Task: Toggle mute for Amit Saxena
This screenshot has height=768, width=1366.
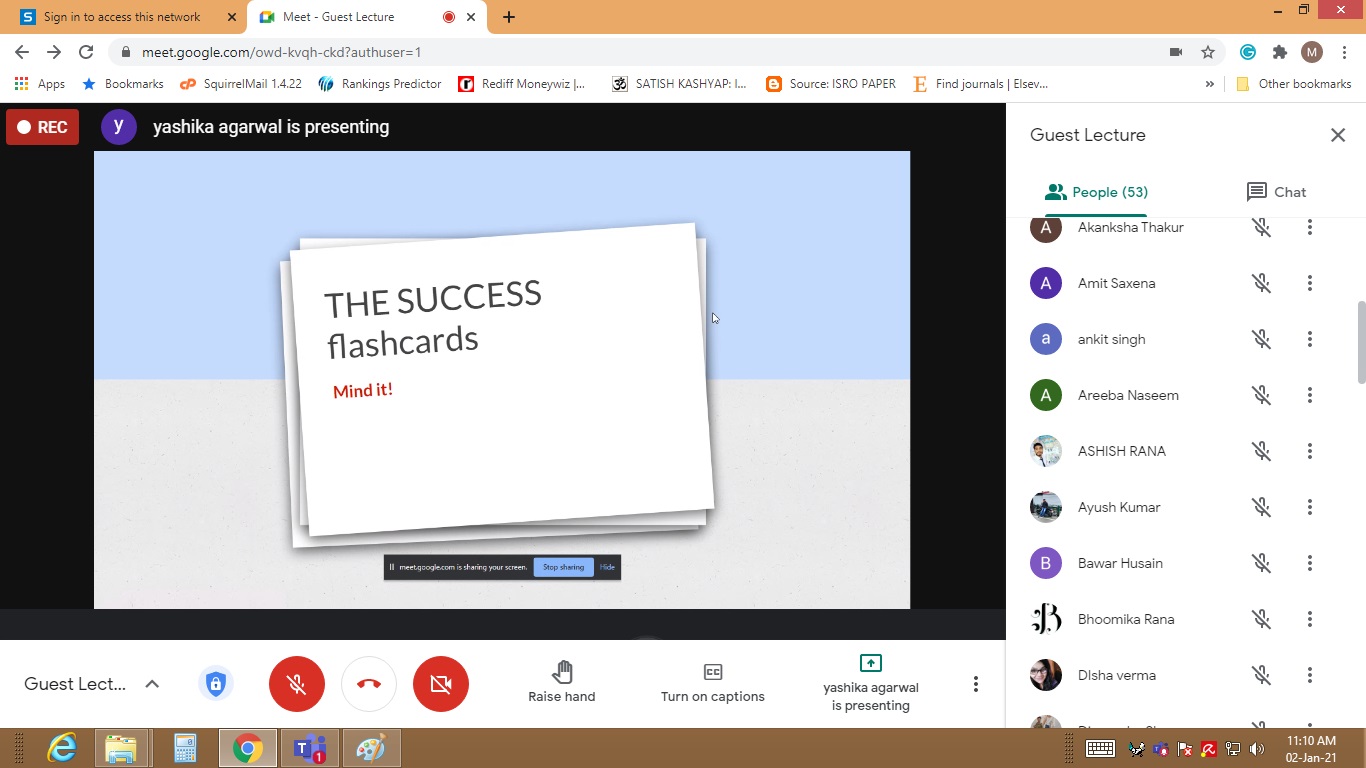Action: point(1262,284)
